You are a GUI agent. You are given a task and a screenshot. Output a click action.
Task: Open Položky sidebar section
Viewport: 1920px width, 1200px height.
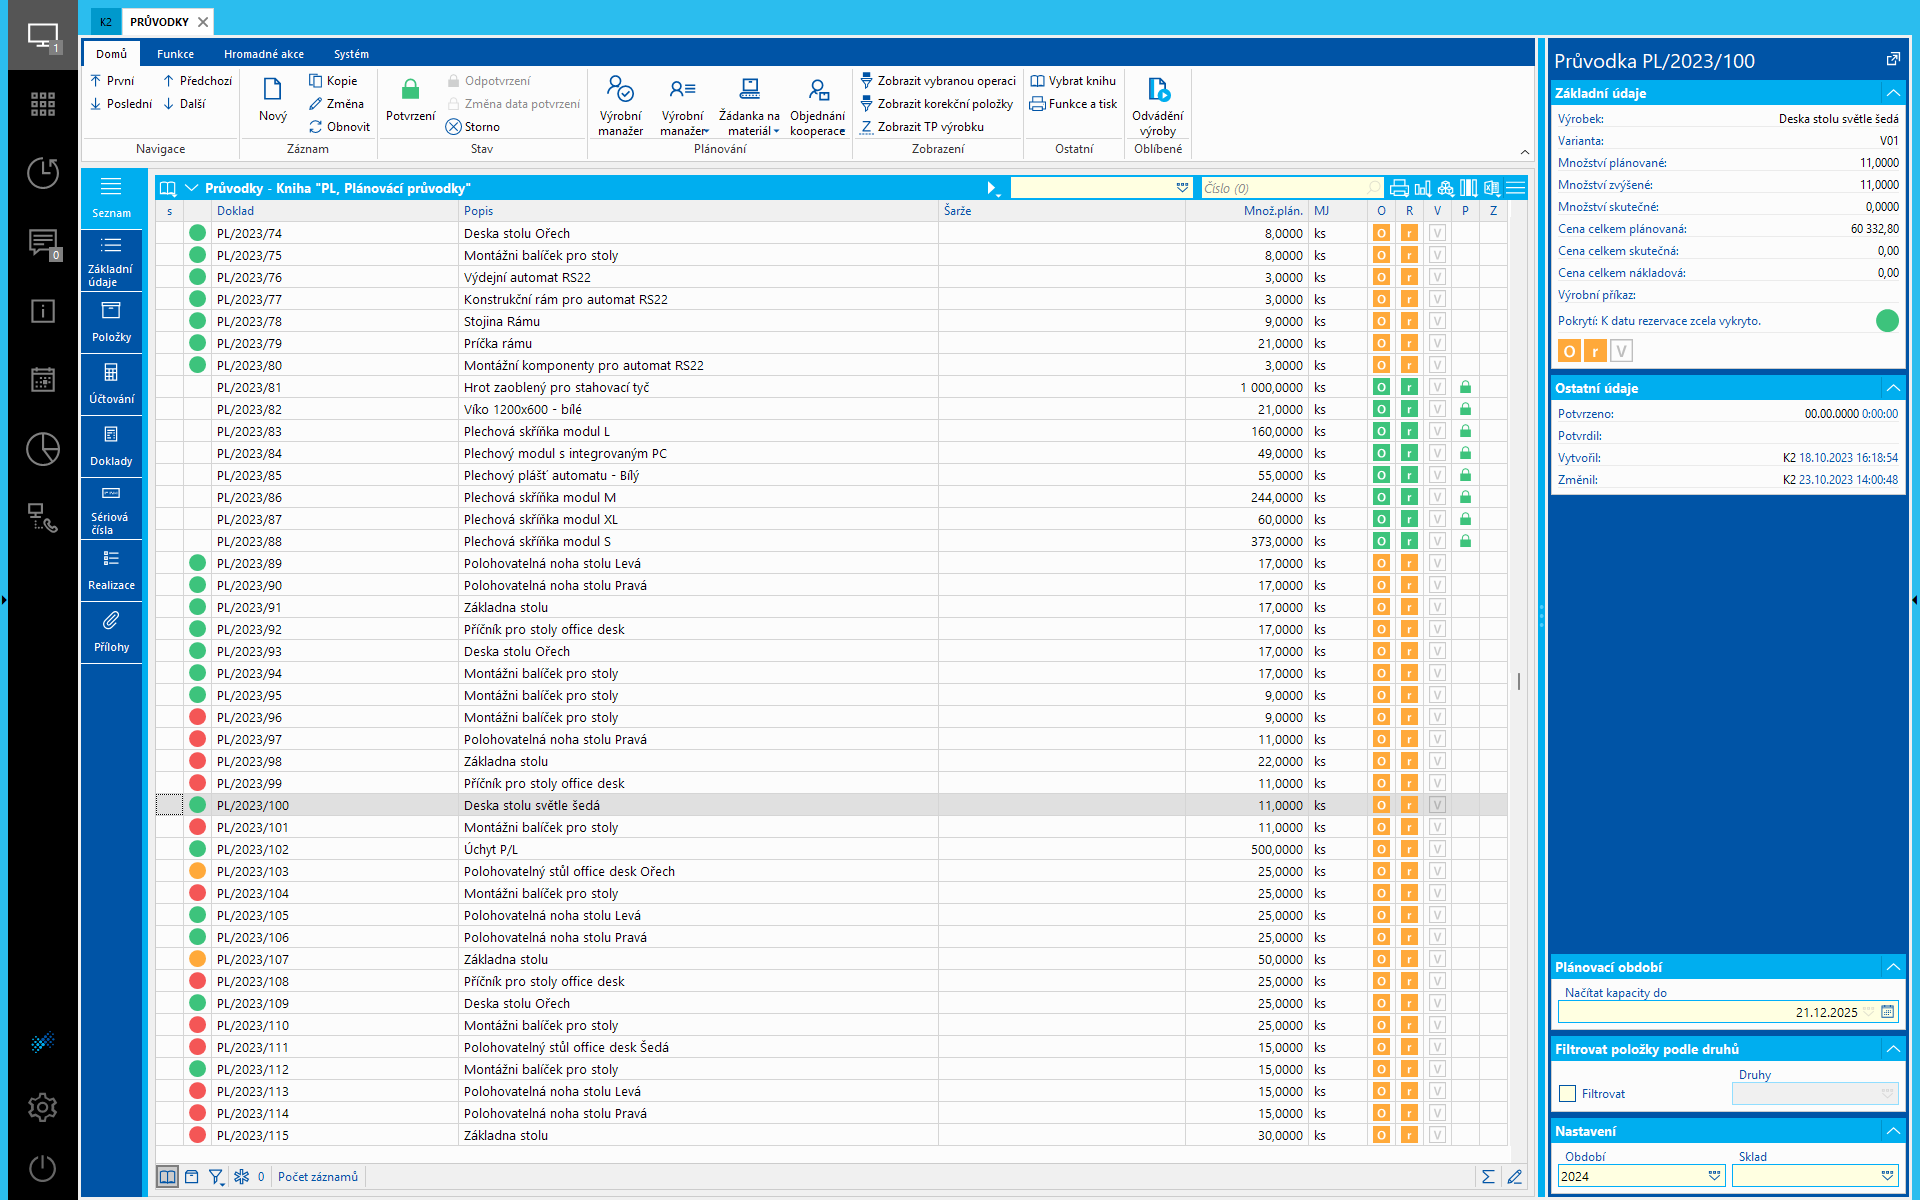[111, 322]
